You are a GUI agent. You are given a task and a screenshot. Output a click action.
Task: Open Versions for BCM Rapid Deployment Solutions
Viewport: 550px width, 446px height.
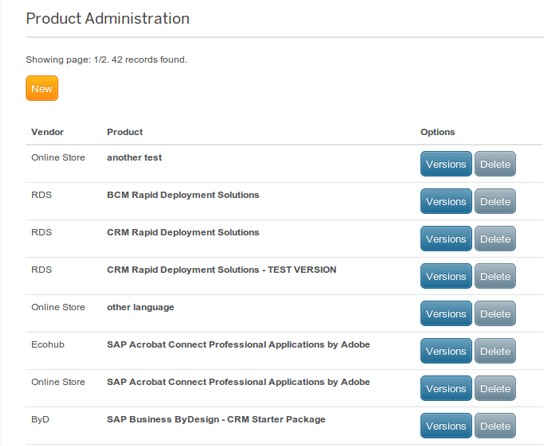446,201
